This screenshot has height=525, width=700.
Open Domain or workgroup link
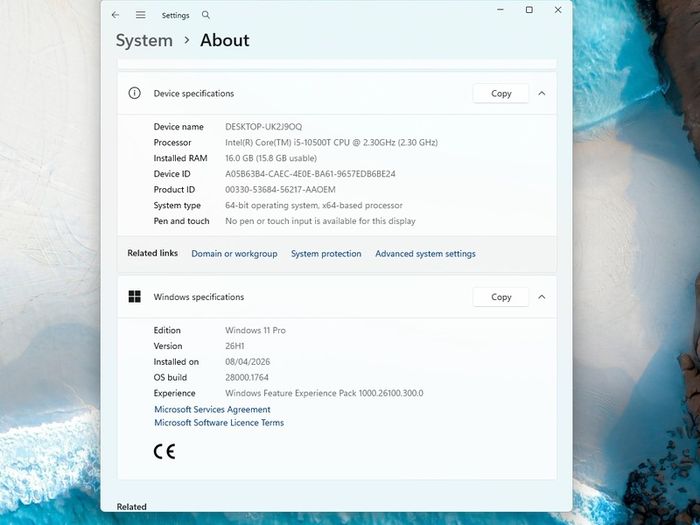[234, 254]
